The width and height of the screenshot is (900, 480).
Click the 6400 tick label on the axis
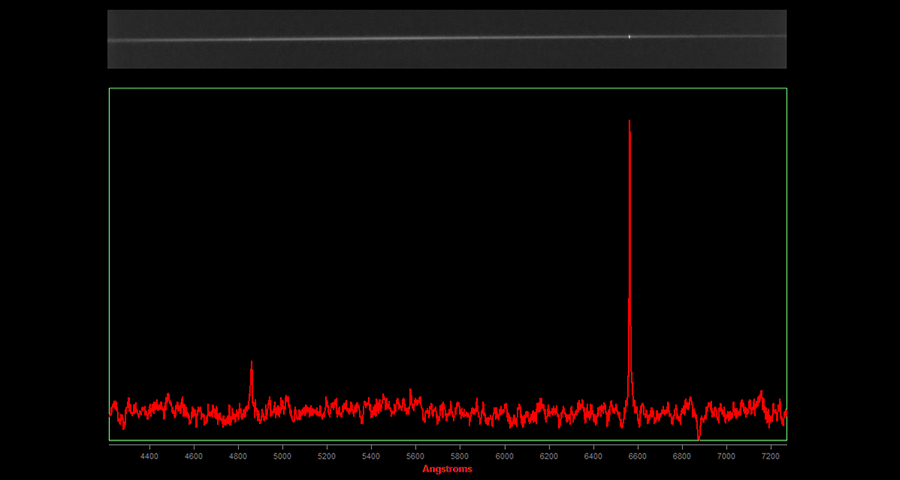pyautogui.click(x=593, y=456)
